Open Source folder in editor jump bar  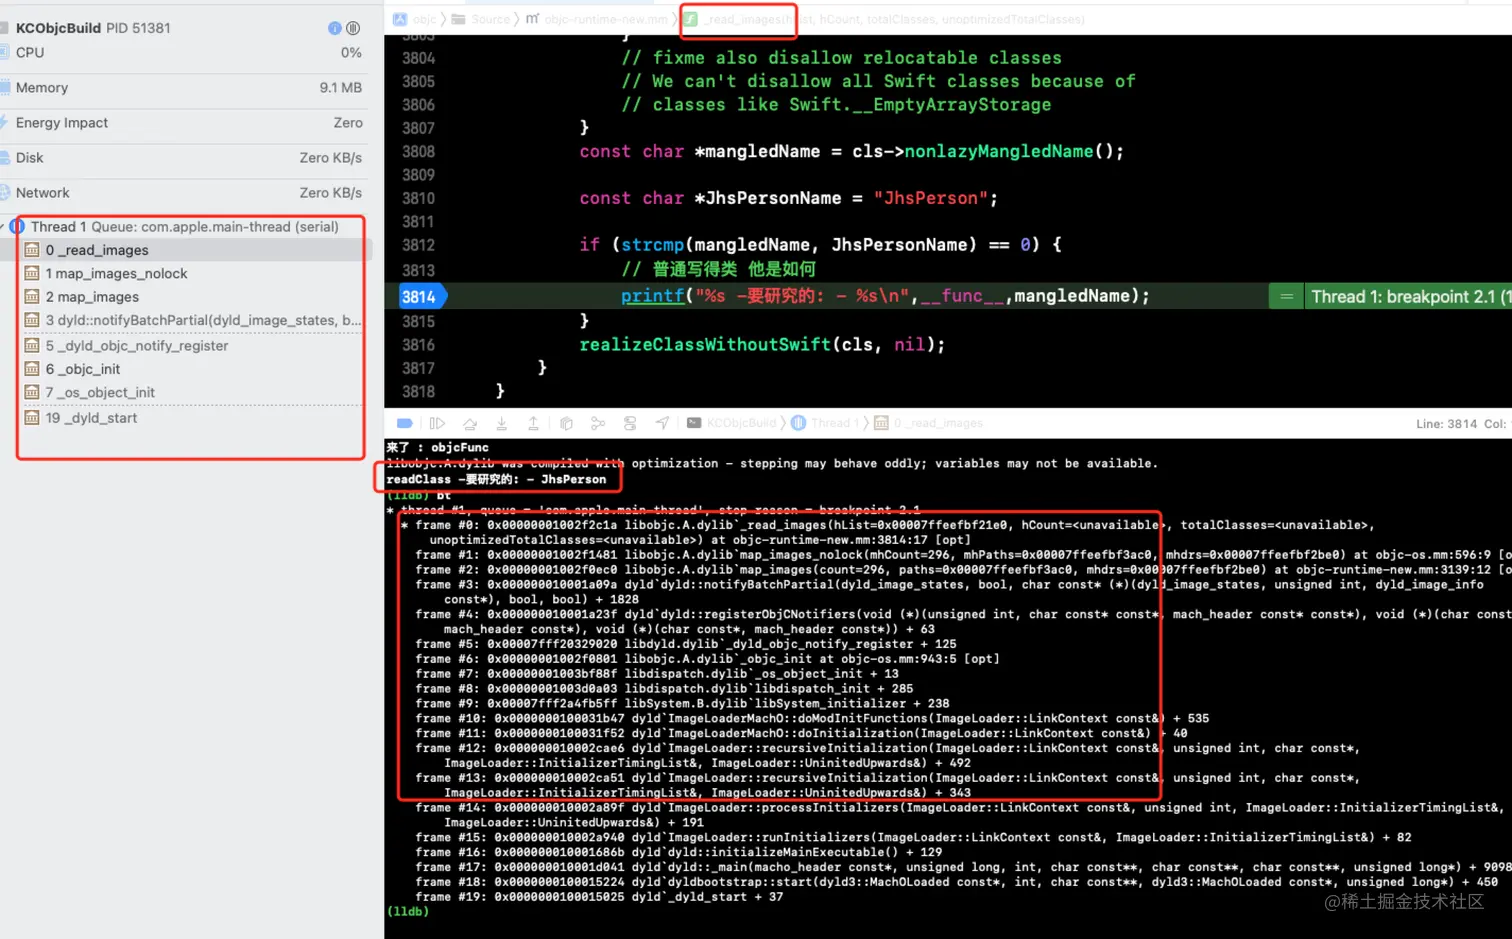[x=481, y=19]
